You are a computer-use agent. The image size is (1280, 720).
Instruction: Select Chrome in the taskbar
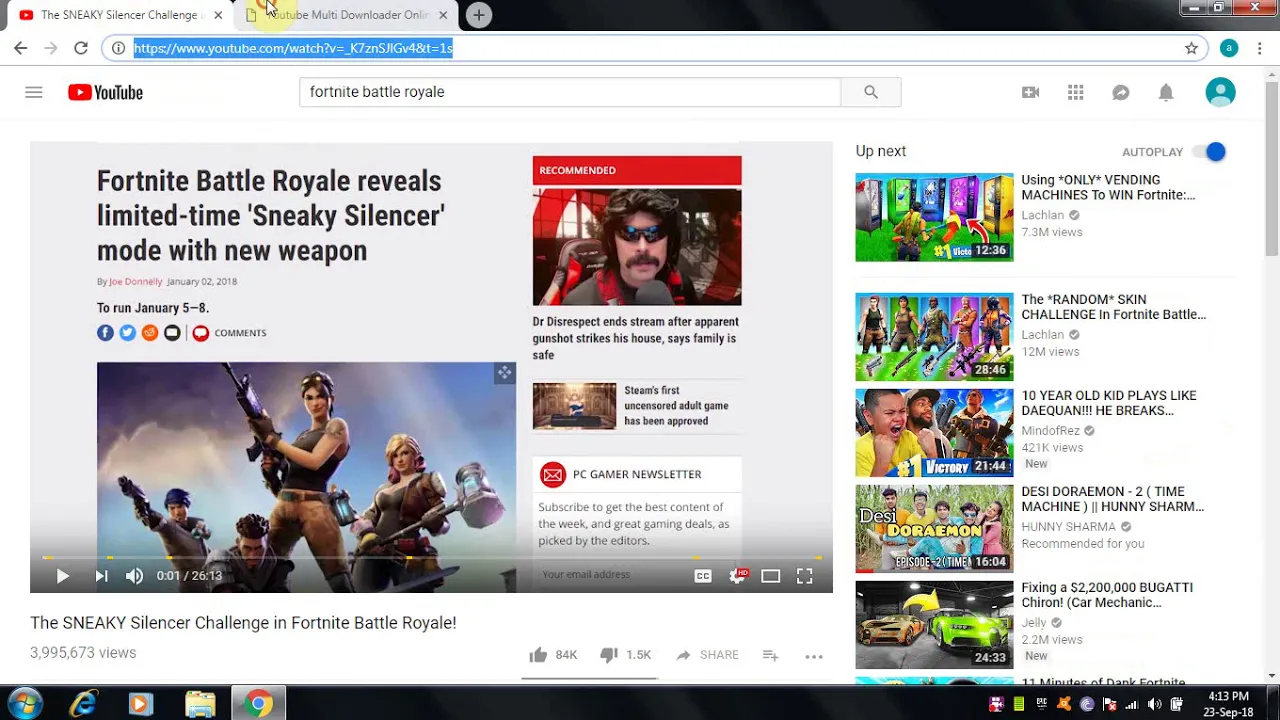258,704
